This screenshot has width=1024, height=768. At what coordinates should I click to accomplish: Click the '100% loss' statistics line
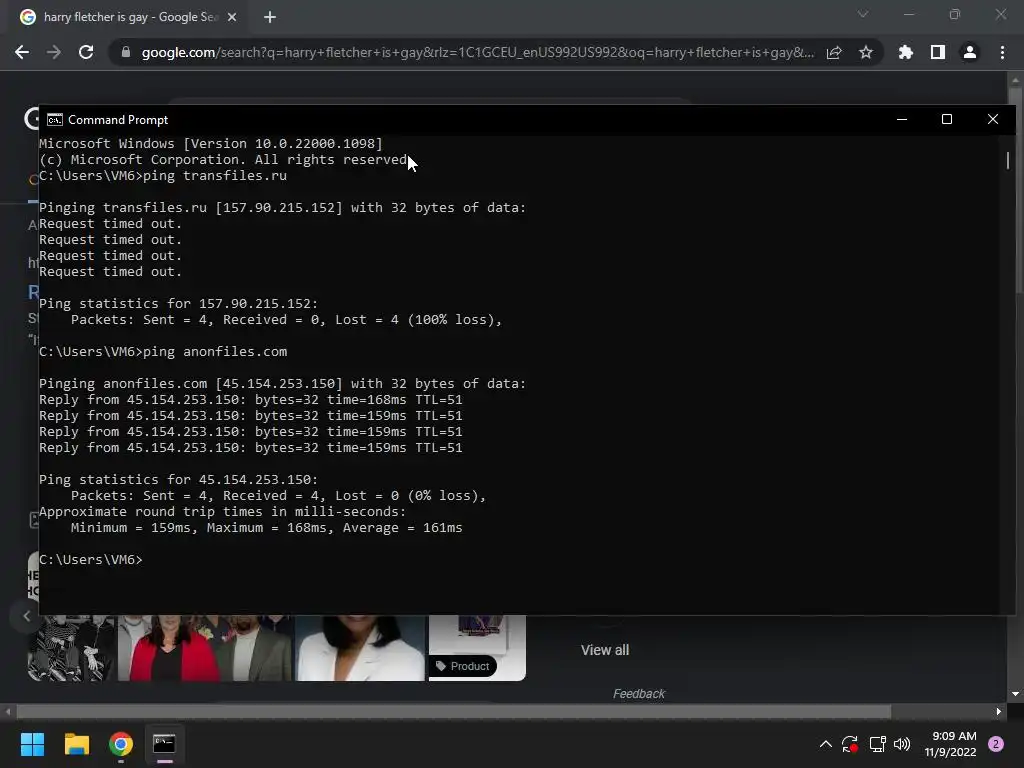[286, 319]
